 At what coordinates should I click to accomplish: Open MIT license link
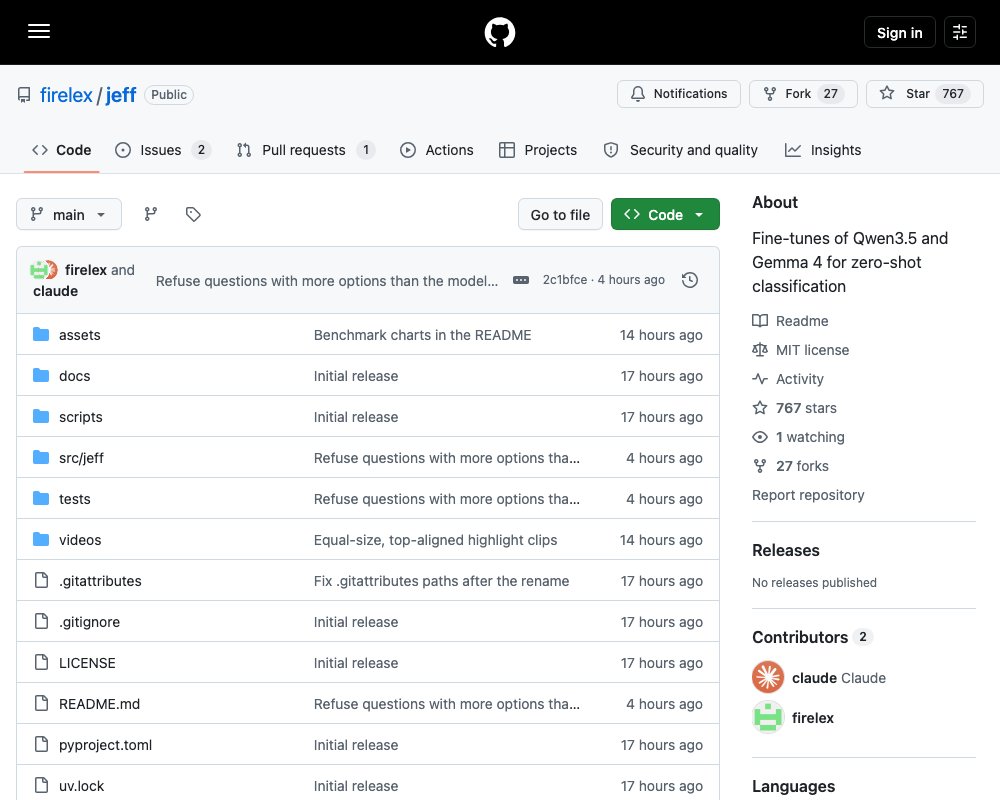812,350
